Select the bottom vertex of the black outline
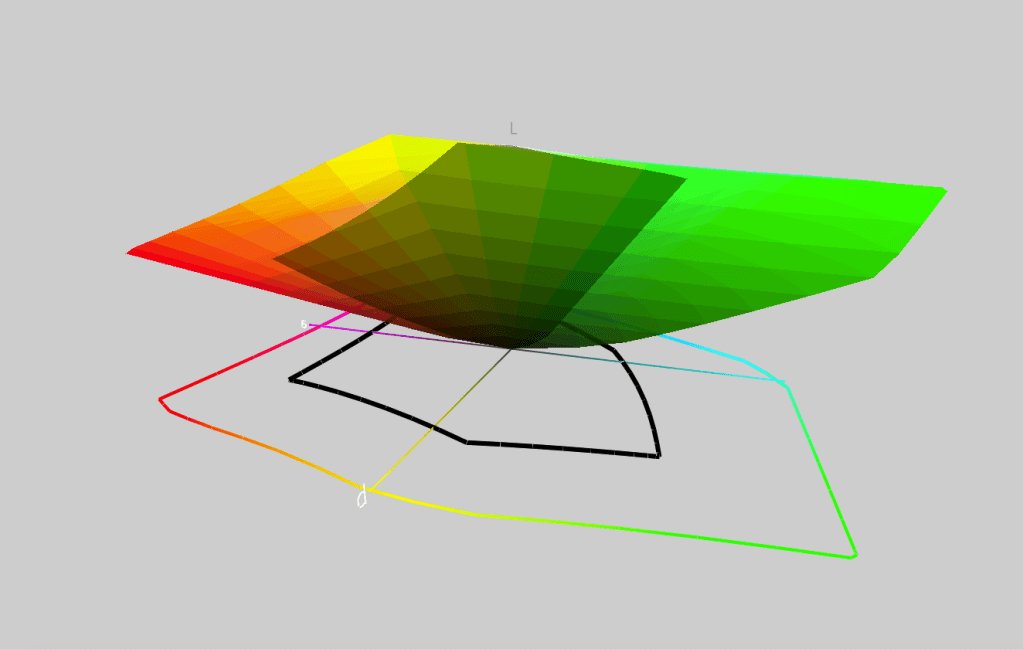The height and width of the screenshot is (649, 1023). coord(467,441)
